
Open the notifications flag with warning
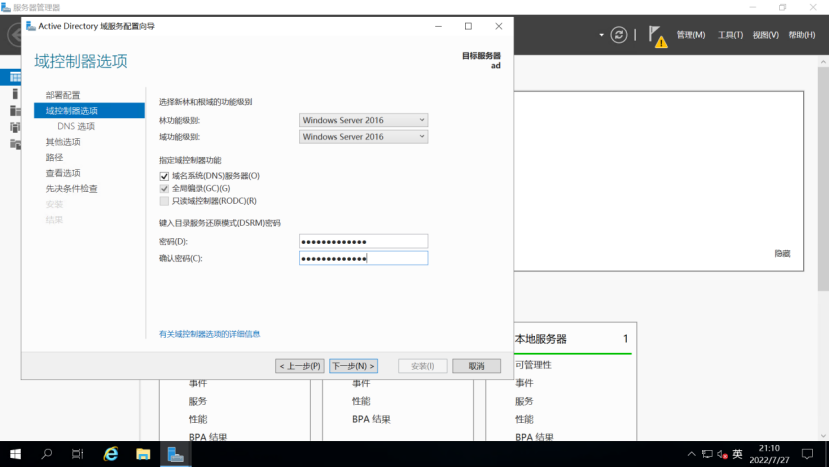point(657,36)
